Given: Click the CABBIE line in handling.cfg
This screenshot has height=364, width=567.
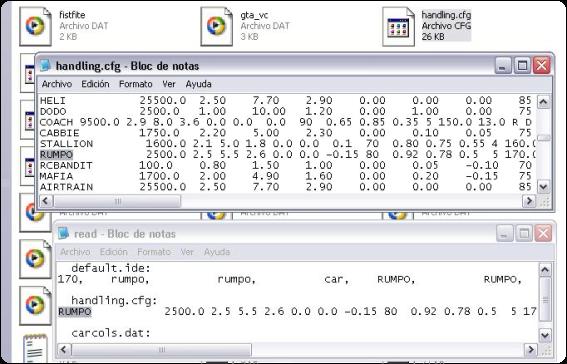Looking at the screenshot, I should (286, 133).
